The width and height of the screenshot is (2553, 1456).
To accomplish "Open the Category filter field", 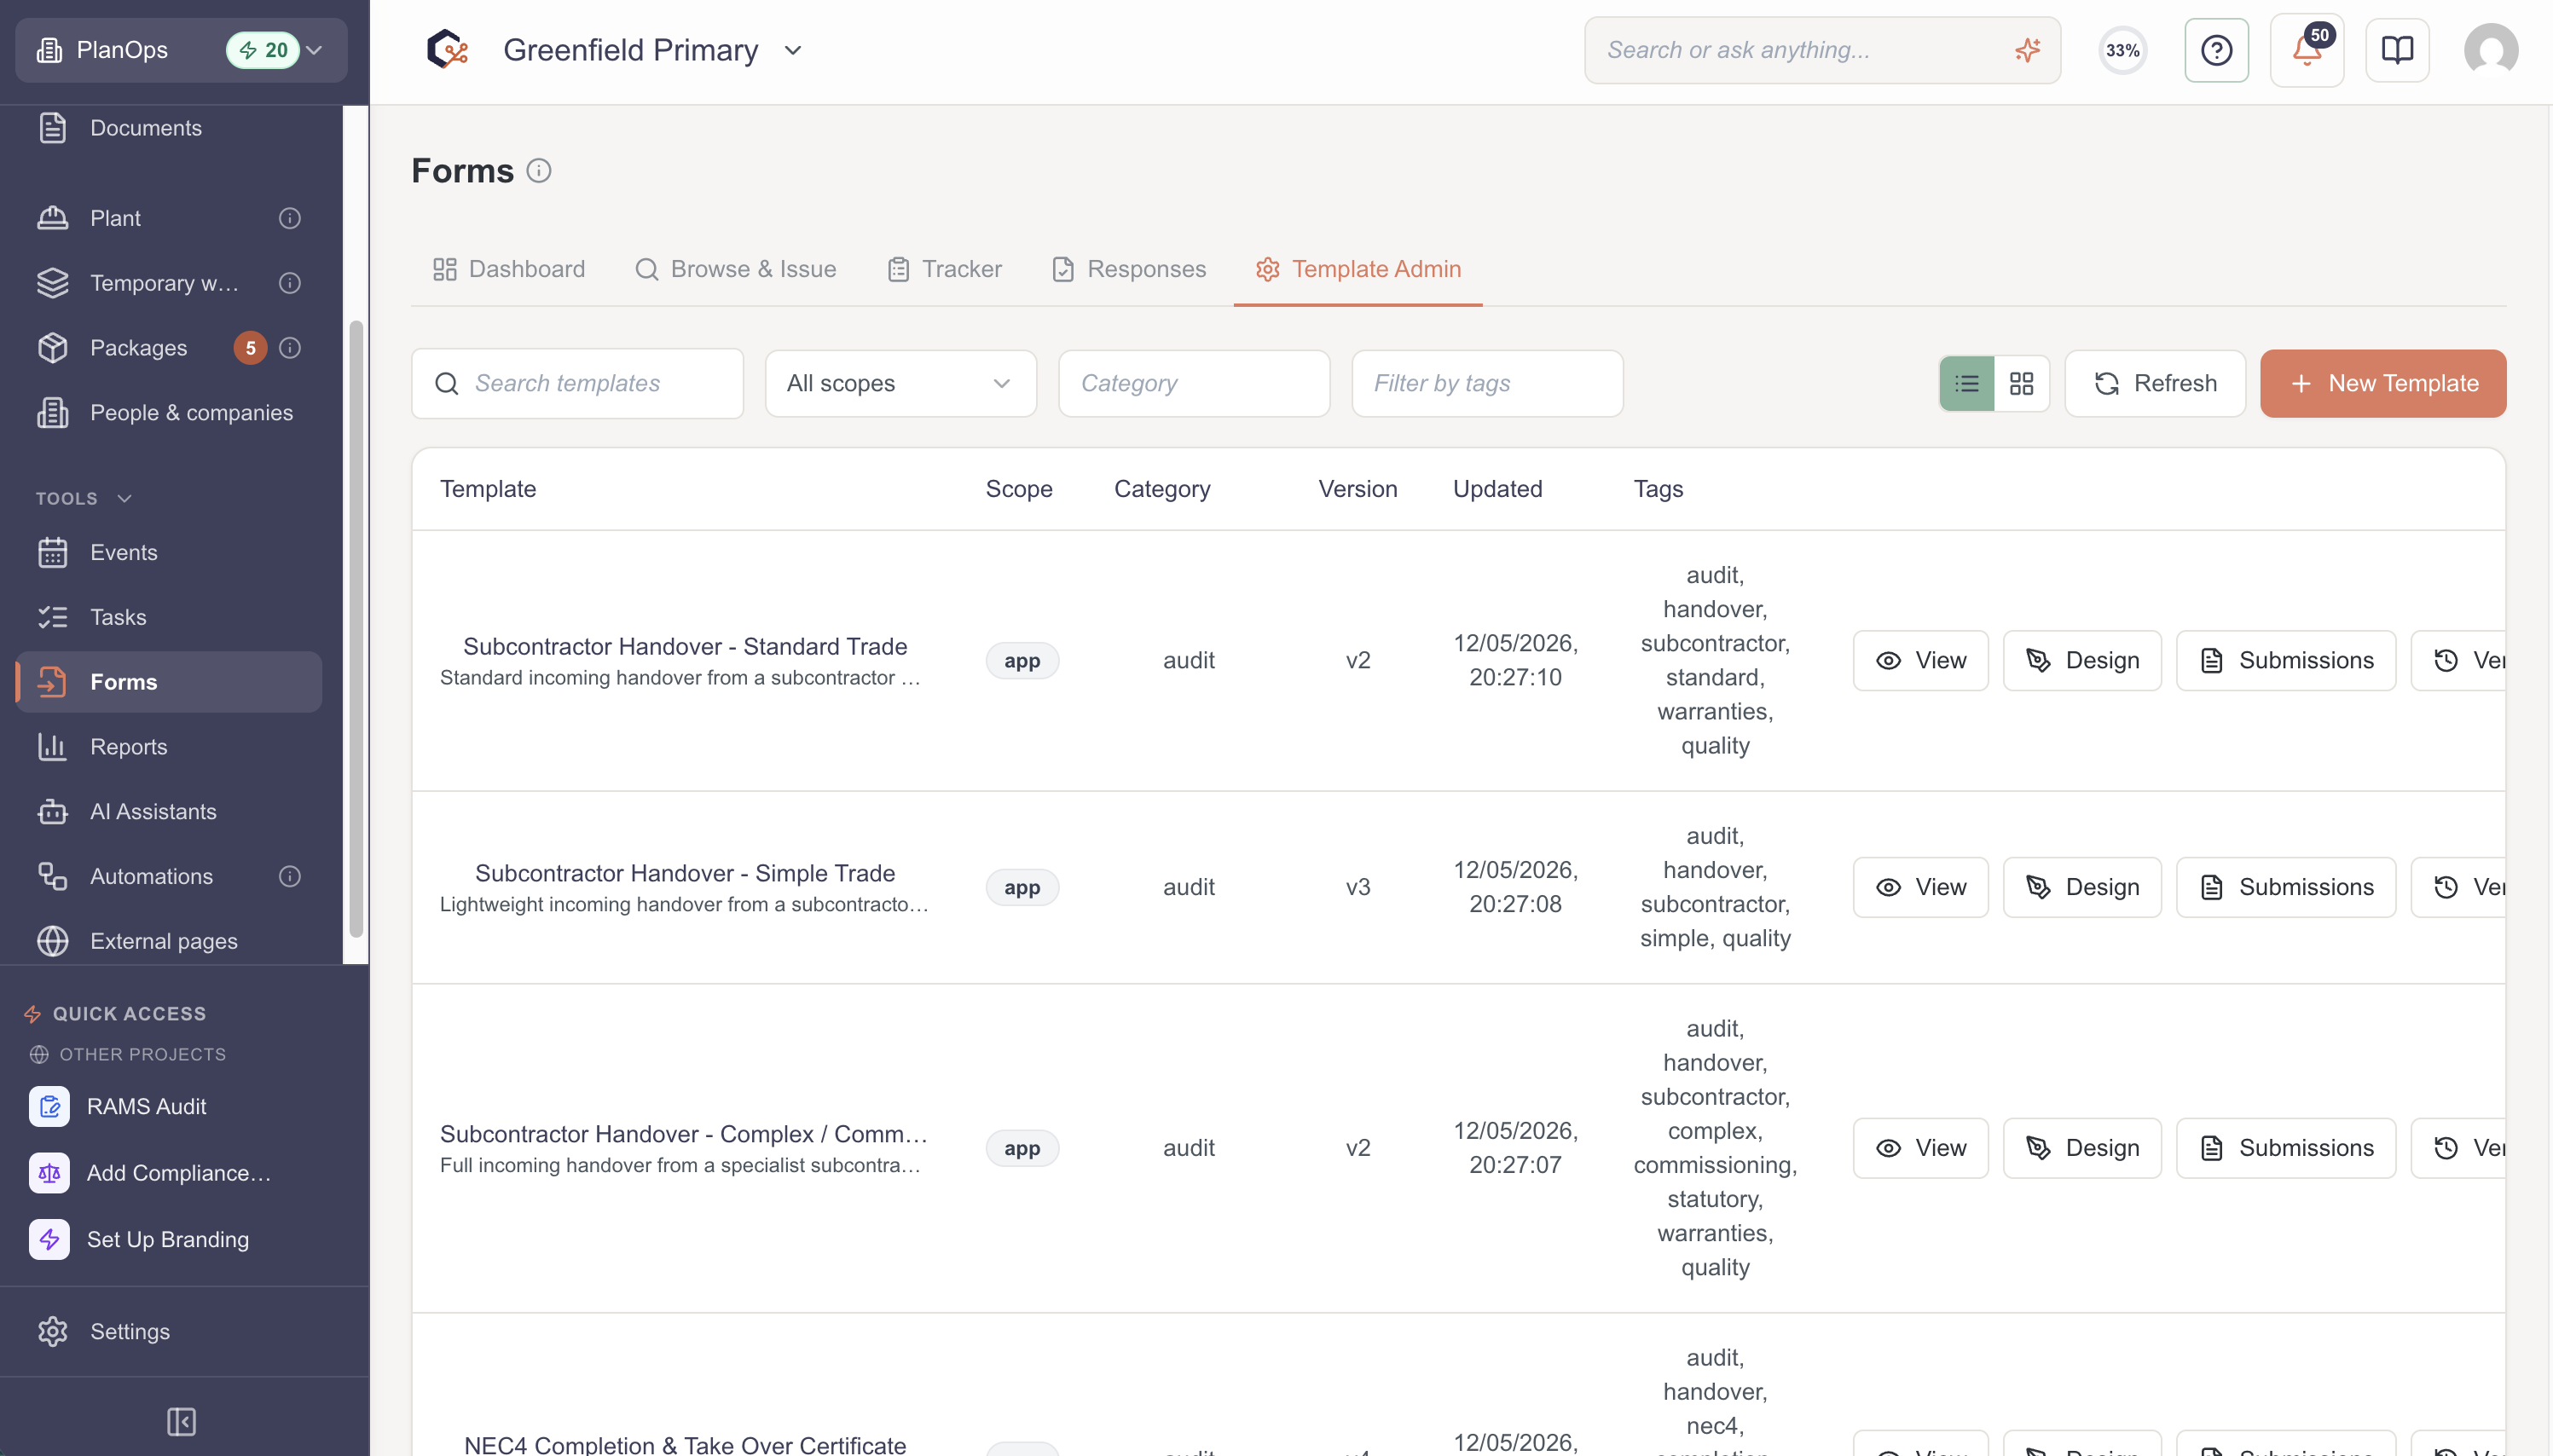I will coord(1193,383).
